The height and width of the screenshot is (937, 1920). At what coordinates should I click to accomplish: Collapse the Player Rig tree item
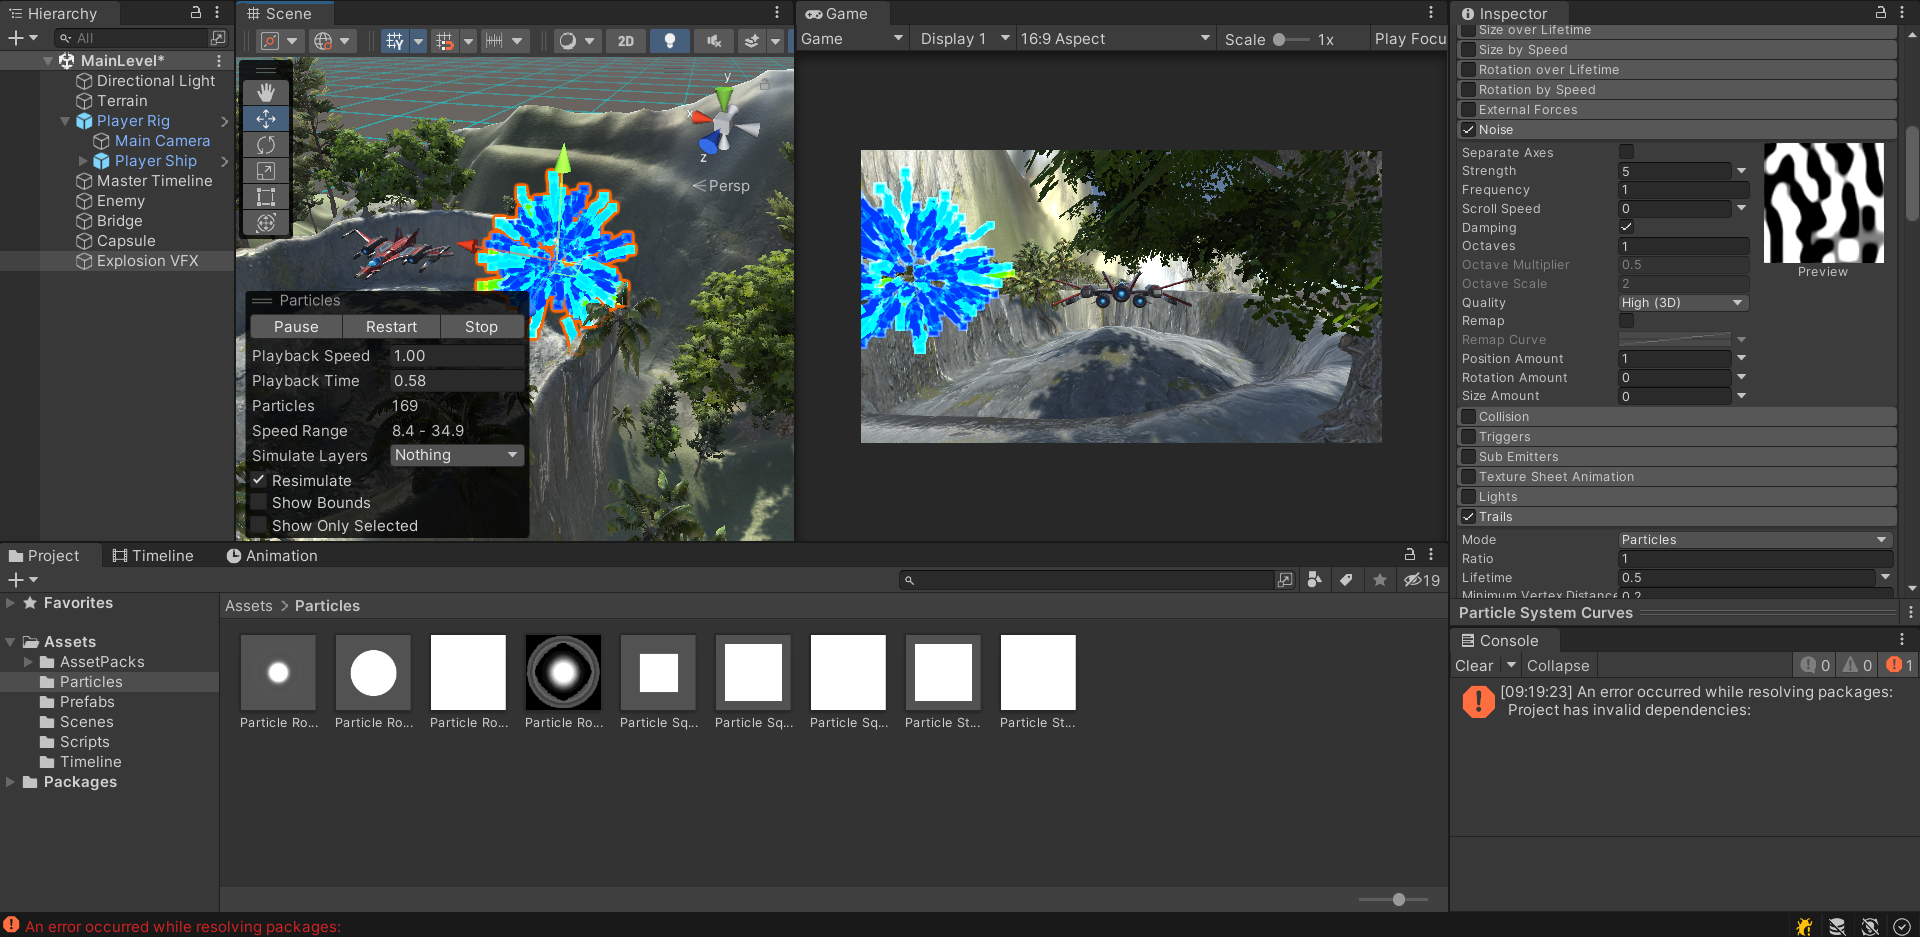(66, 121)
